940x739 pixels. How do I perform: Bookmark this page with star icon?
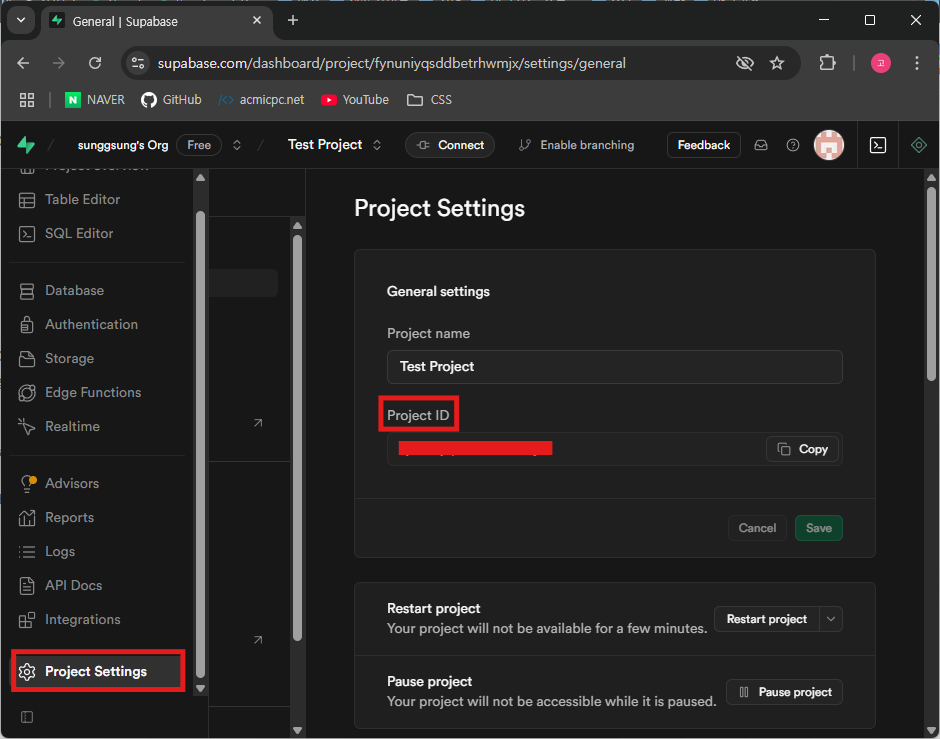click(777, 63)
